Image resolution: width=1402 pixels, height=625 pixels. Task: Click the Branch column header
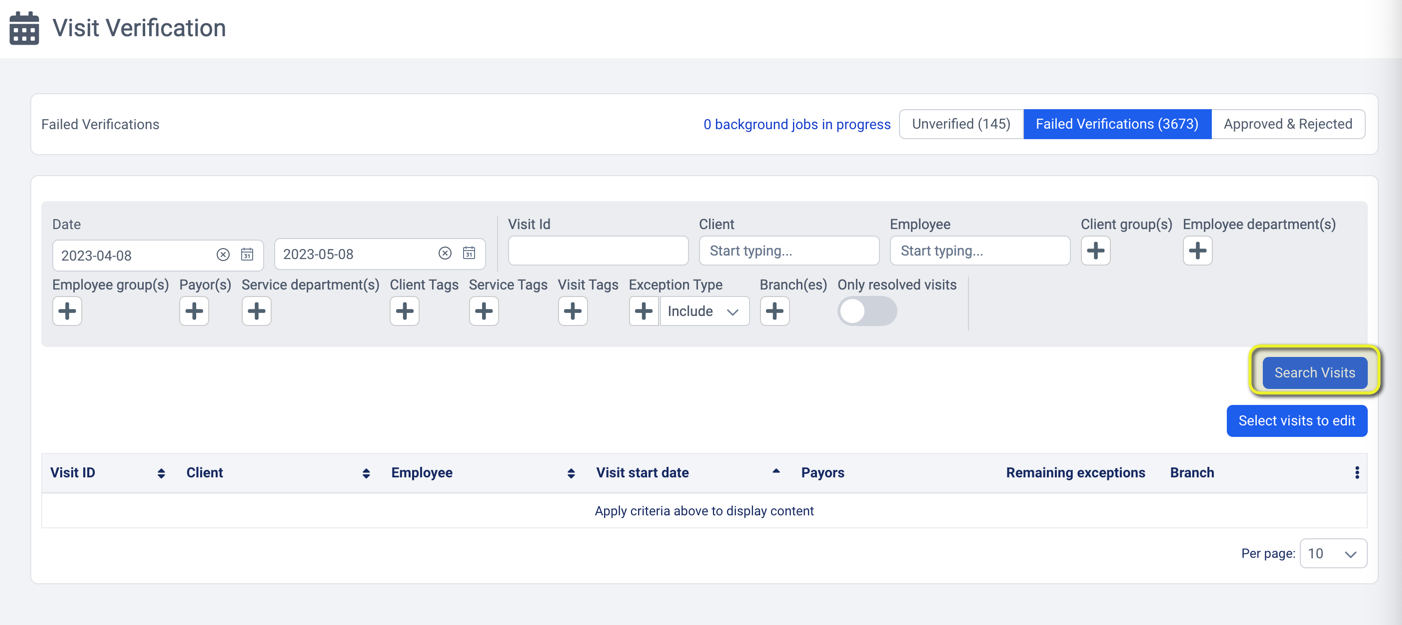coord(1192,473)
